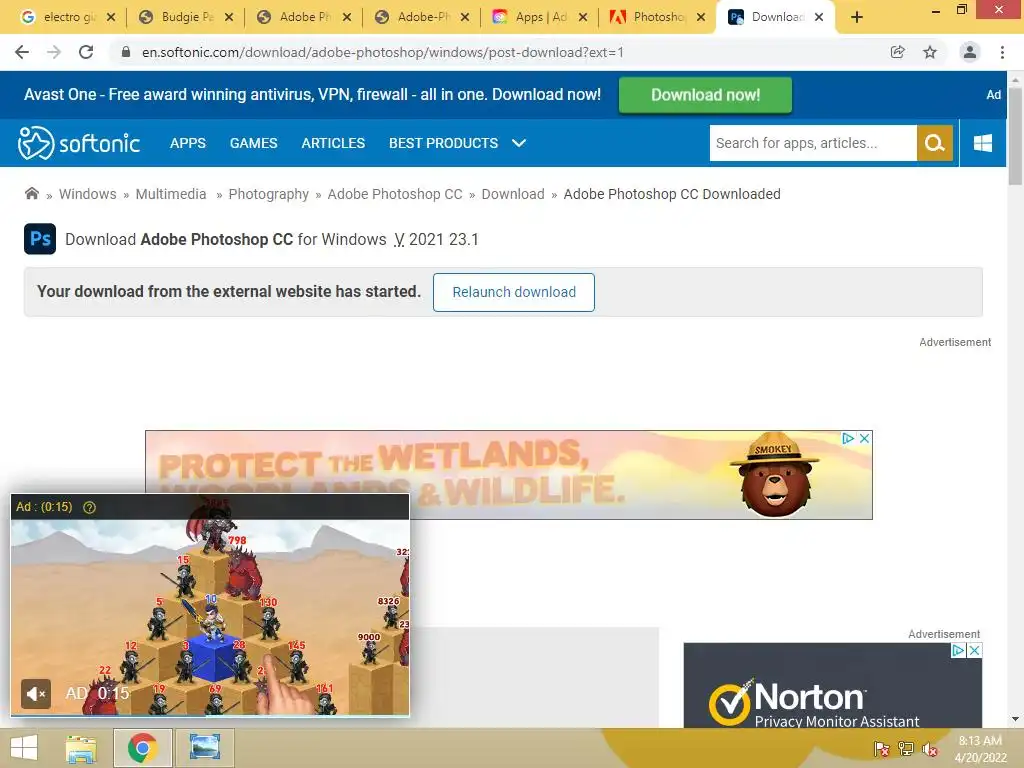This screenshot has height=768, width=1024.
Task: Follow the Download breadcrumb link
Action: [x=513, y=194]
